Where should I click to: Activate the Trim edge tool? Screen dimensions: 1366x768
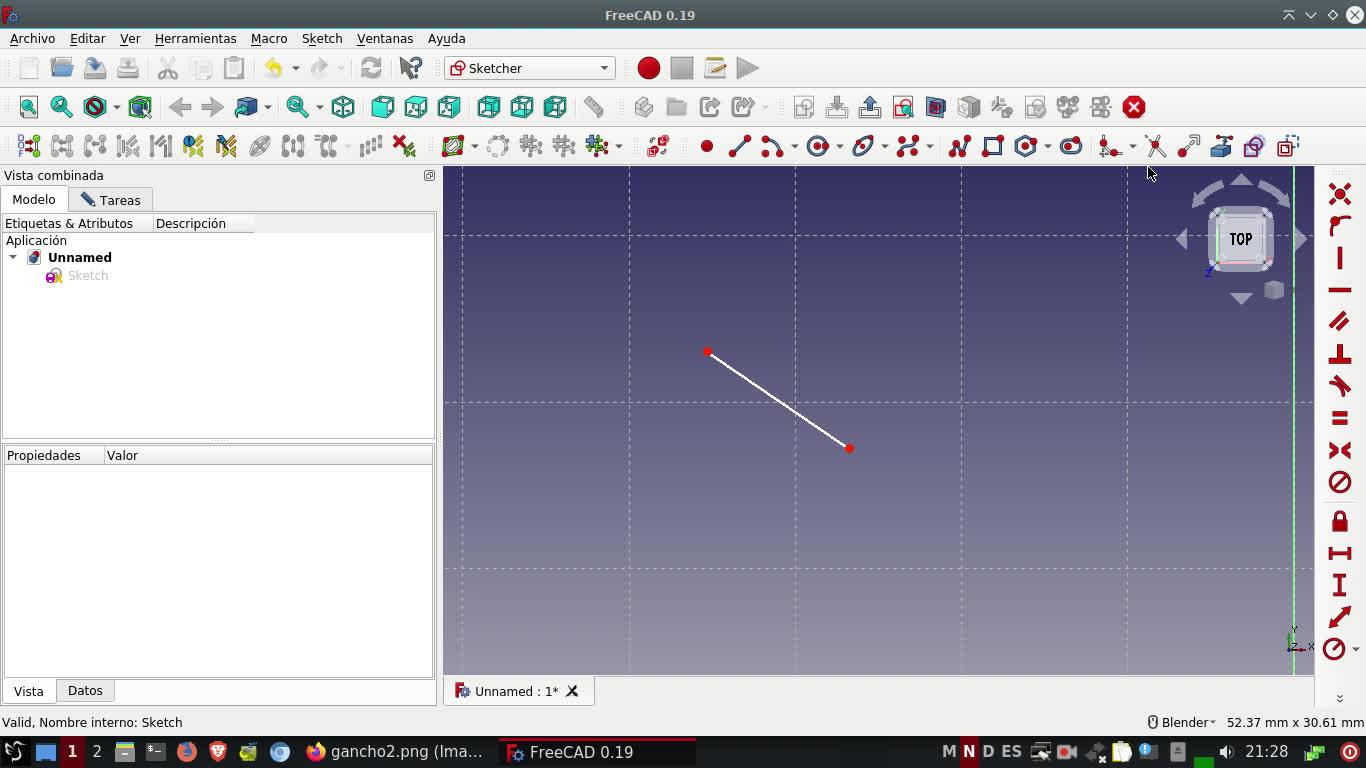tap(1155, 146)
